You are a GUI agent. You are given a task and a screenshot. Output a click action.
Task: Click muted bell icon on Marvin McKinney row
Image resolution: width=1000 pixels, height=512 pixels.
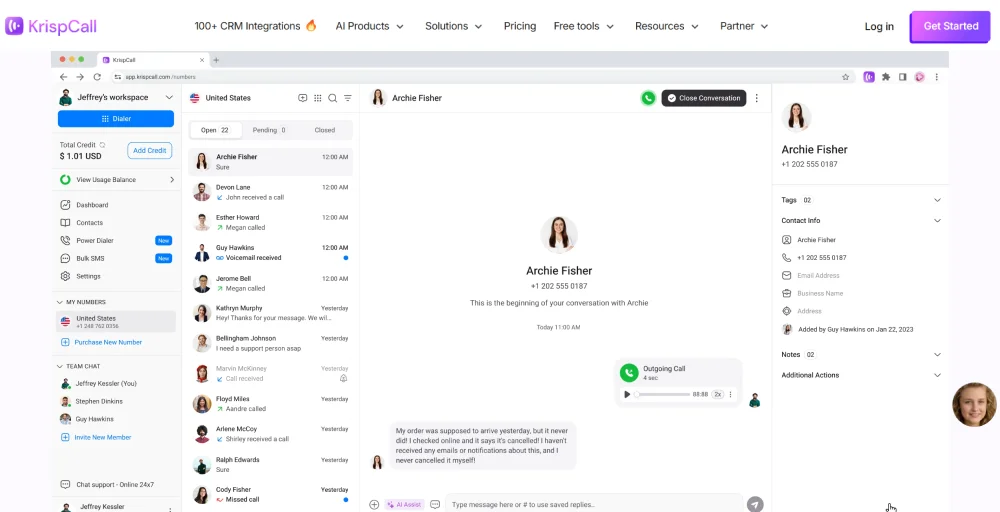click(x=343, y=378)
